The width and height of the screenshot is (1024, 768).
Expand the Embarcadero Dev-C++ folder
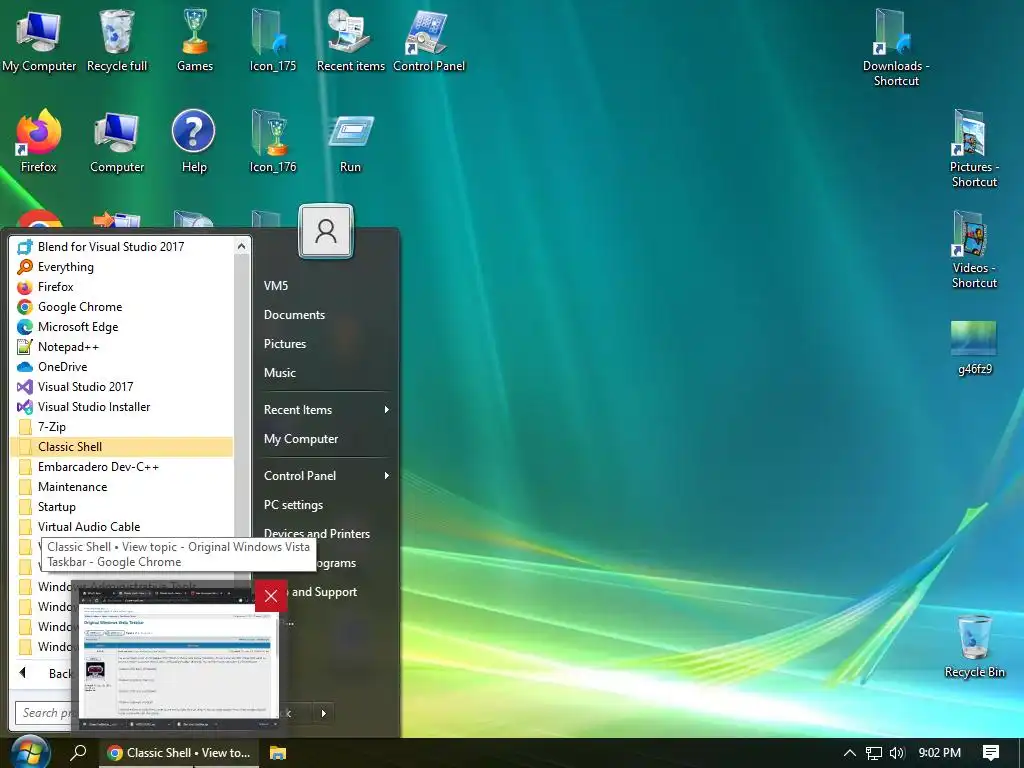pos(122,466)
